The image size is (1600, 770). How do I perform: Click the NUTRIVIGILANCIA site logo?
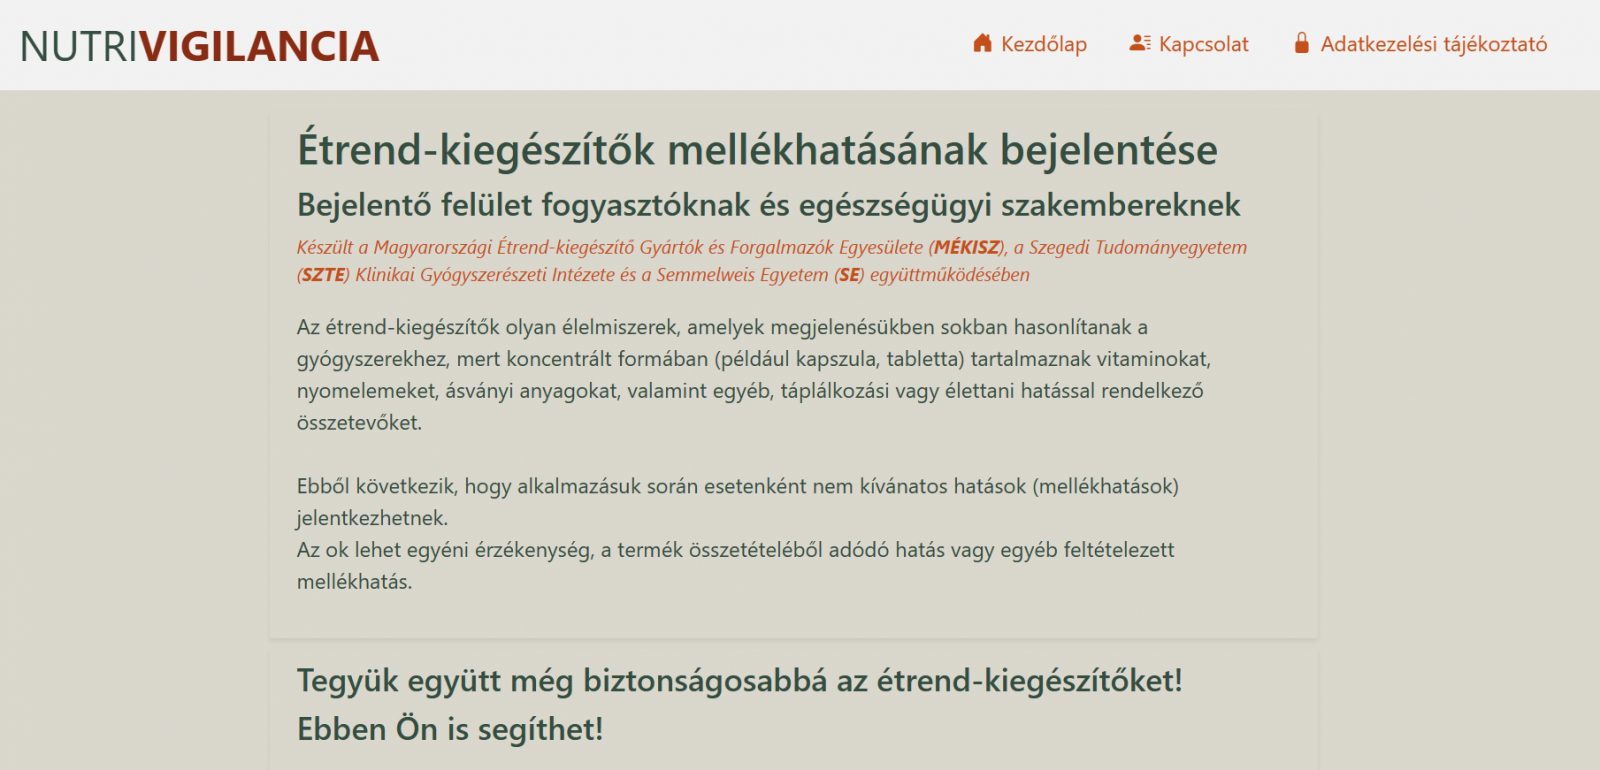point(200,46)
